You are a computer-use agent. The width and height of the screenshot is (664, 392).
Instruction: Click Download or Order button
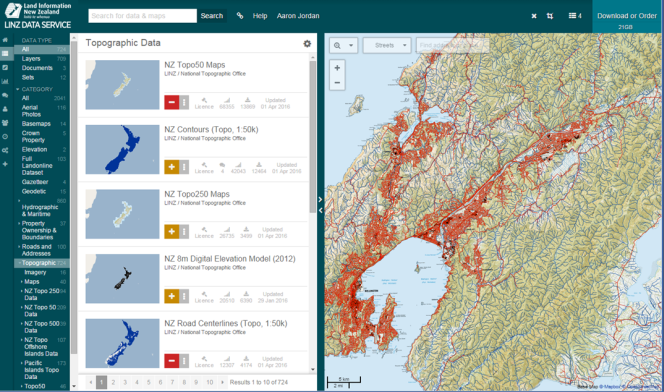pyautogui.click(x=627, y=16)
